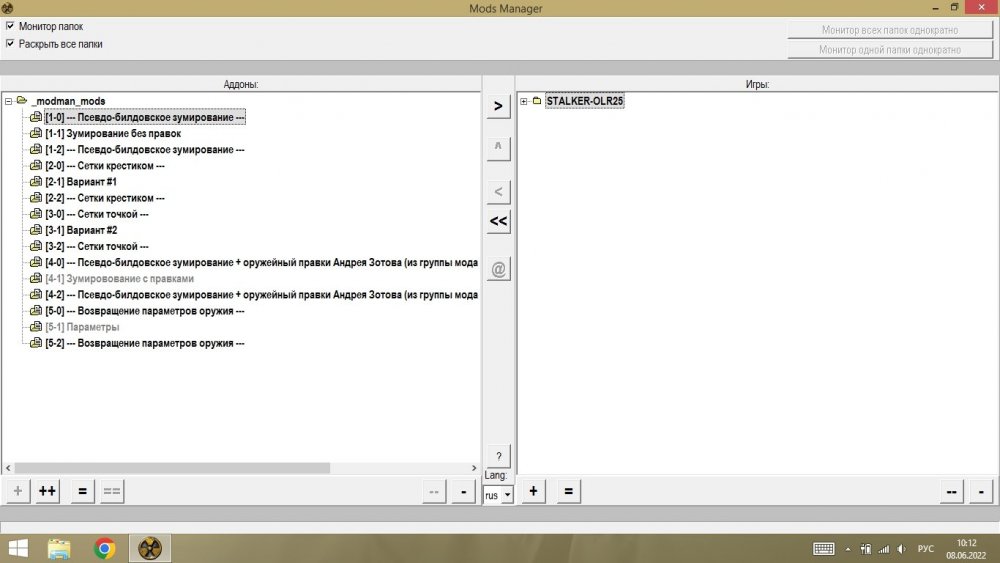This screenshot has width=1000, height=563.
Task: Select the _modman_mods root folder
Action: (69, 101)
